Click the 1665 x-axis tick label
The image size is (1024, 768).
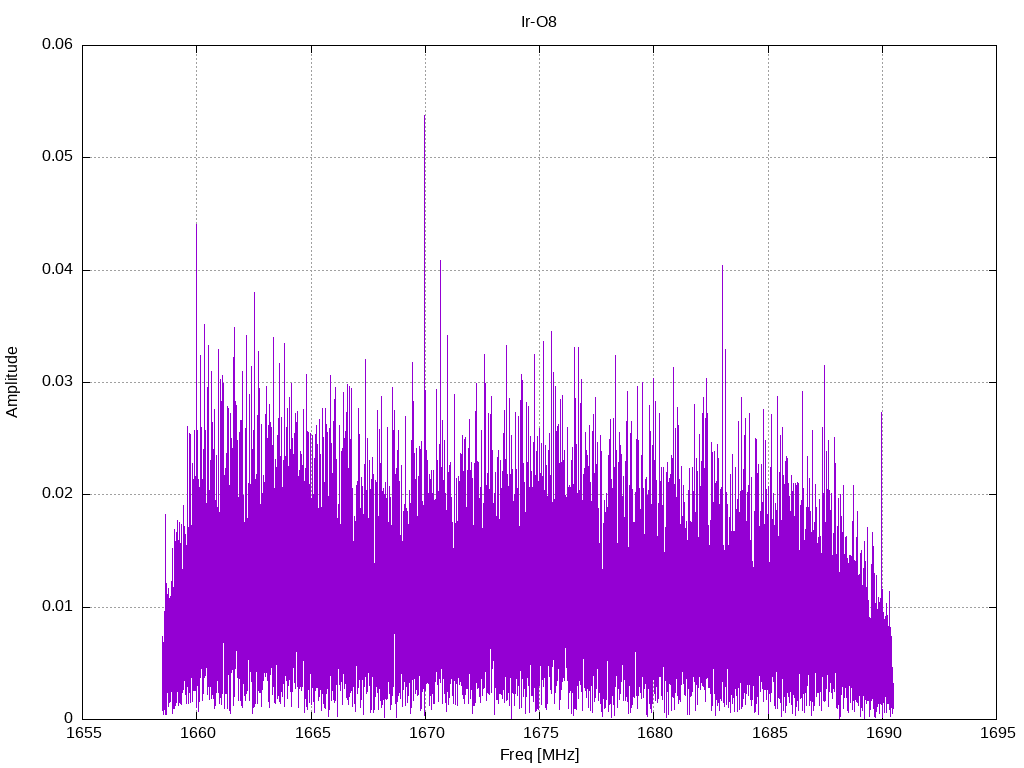tap(313, 733)
